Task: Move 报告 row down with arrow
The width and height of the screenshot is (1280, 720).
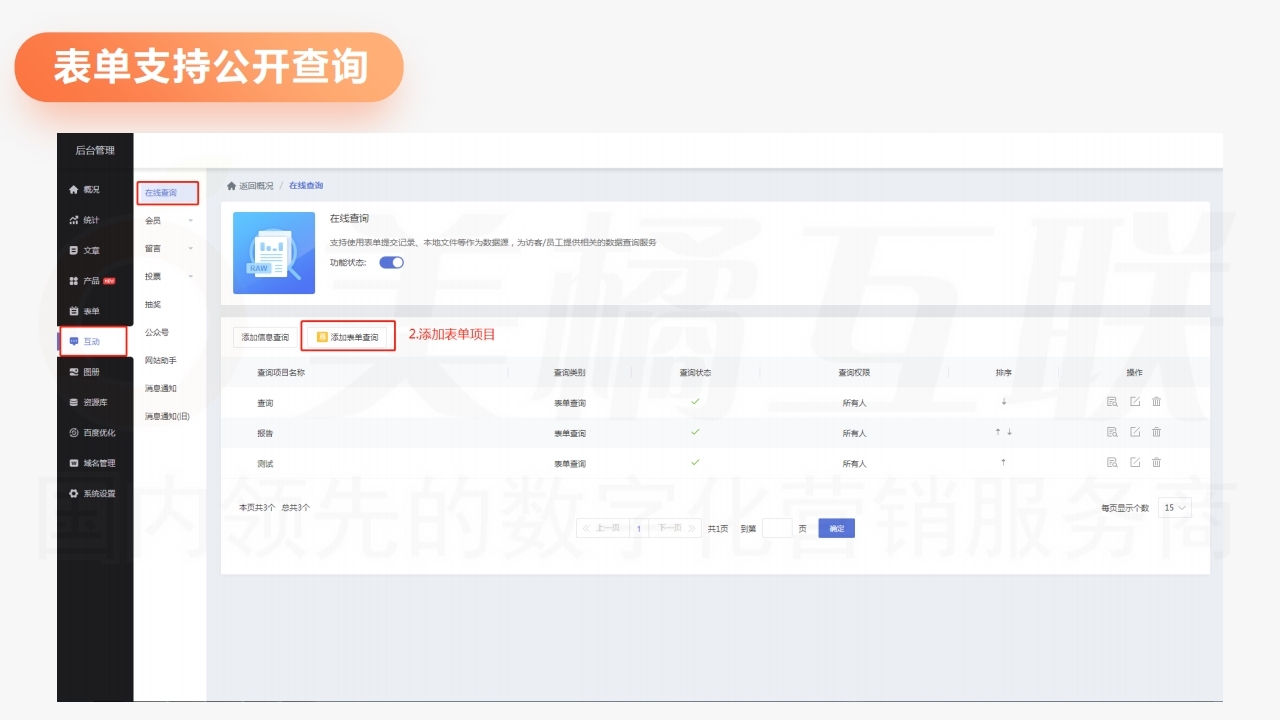Action: [1010, 432]
